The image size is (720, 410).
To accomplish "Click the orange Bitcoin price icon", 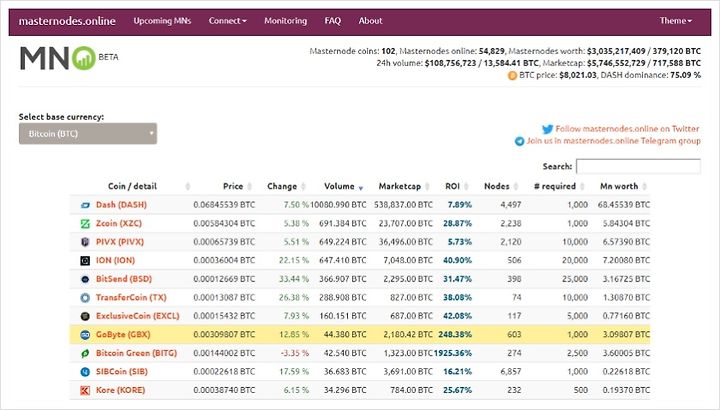I will point(512,76).
